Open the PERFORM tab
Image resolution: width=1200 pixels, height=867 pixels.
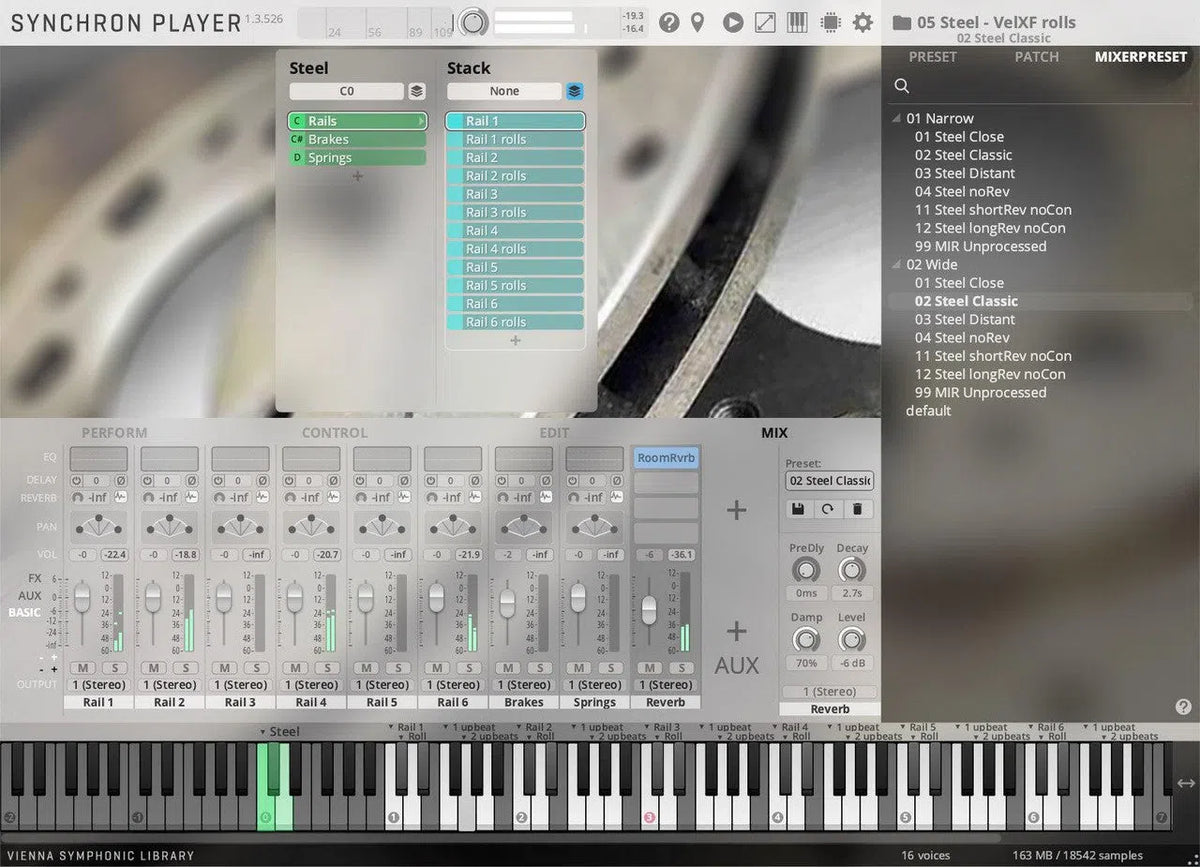[x=113, y=432]
